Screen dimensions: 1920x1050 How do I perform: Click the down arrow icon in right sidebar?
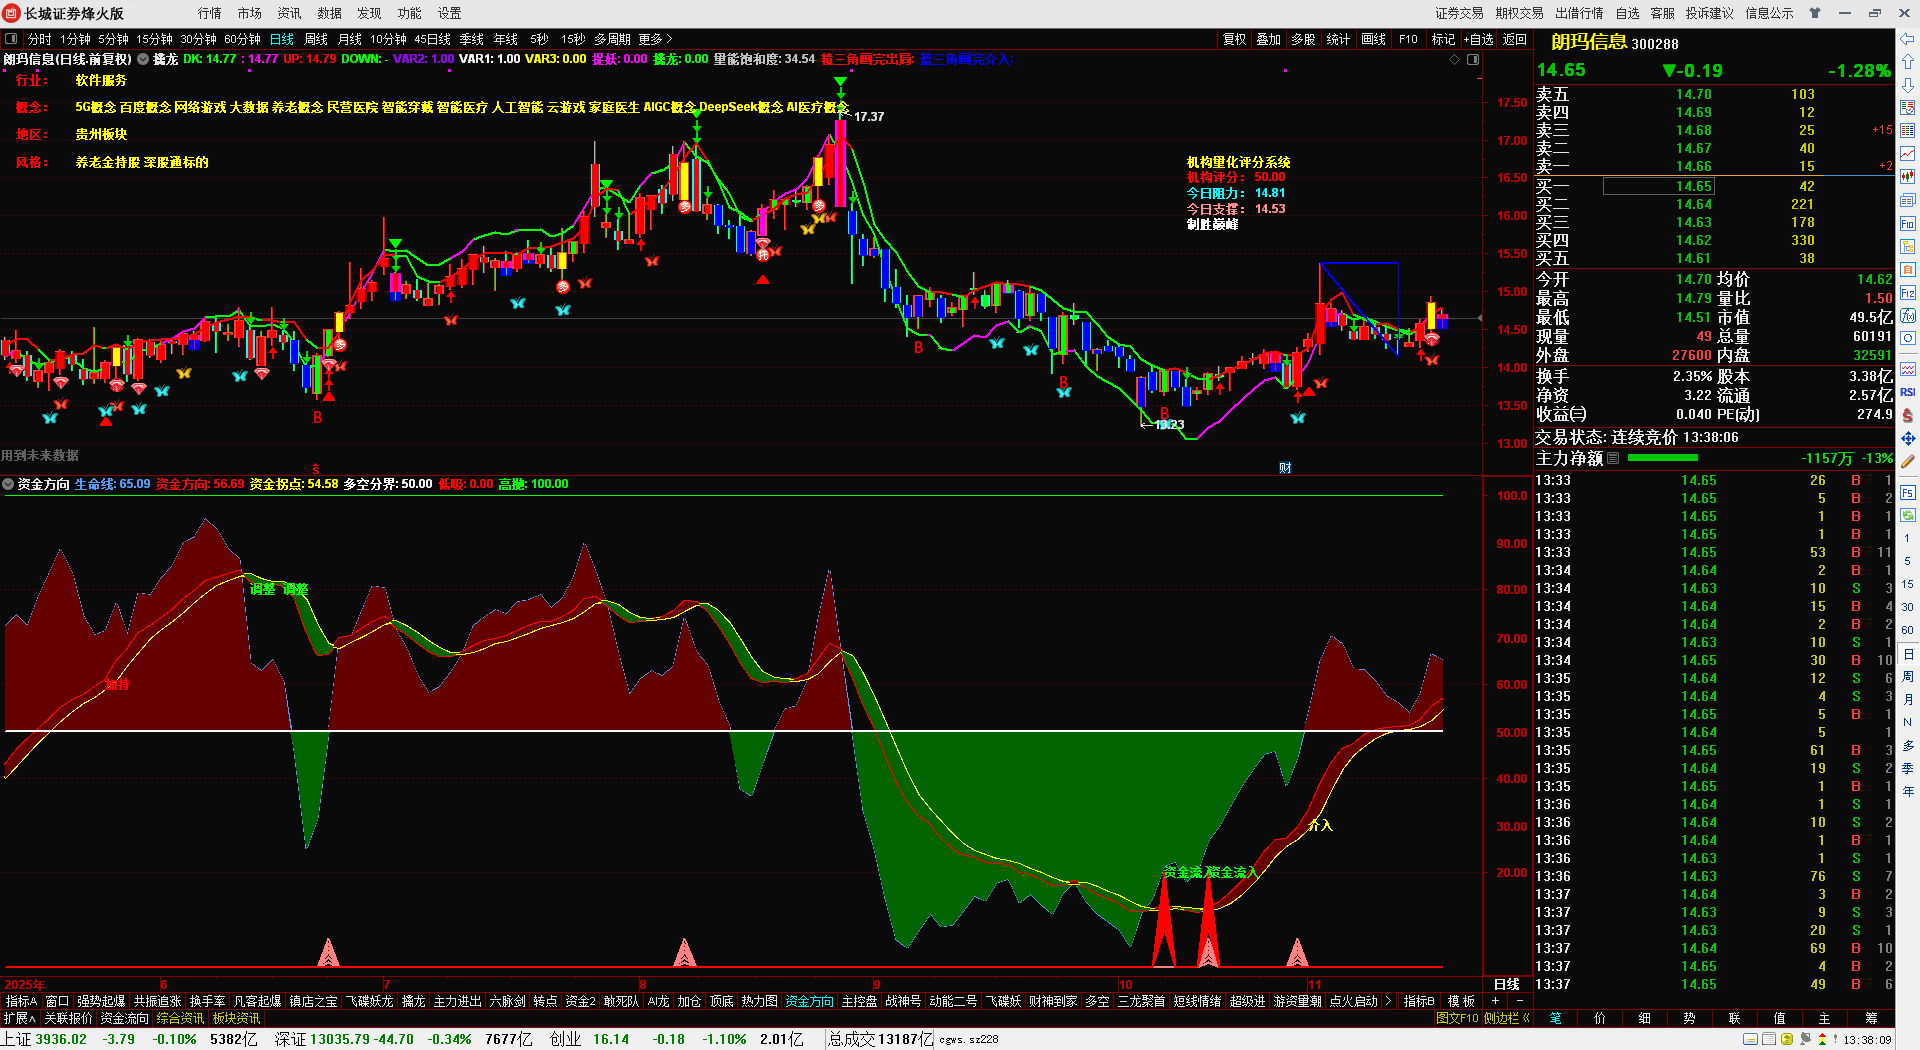1908,84
